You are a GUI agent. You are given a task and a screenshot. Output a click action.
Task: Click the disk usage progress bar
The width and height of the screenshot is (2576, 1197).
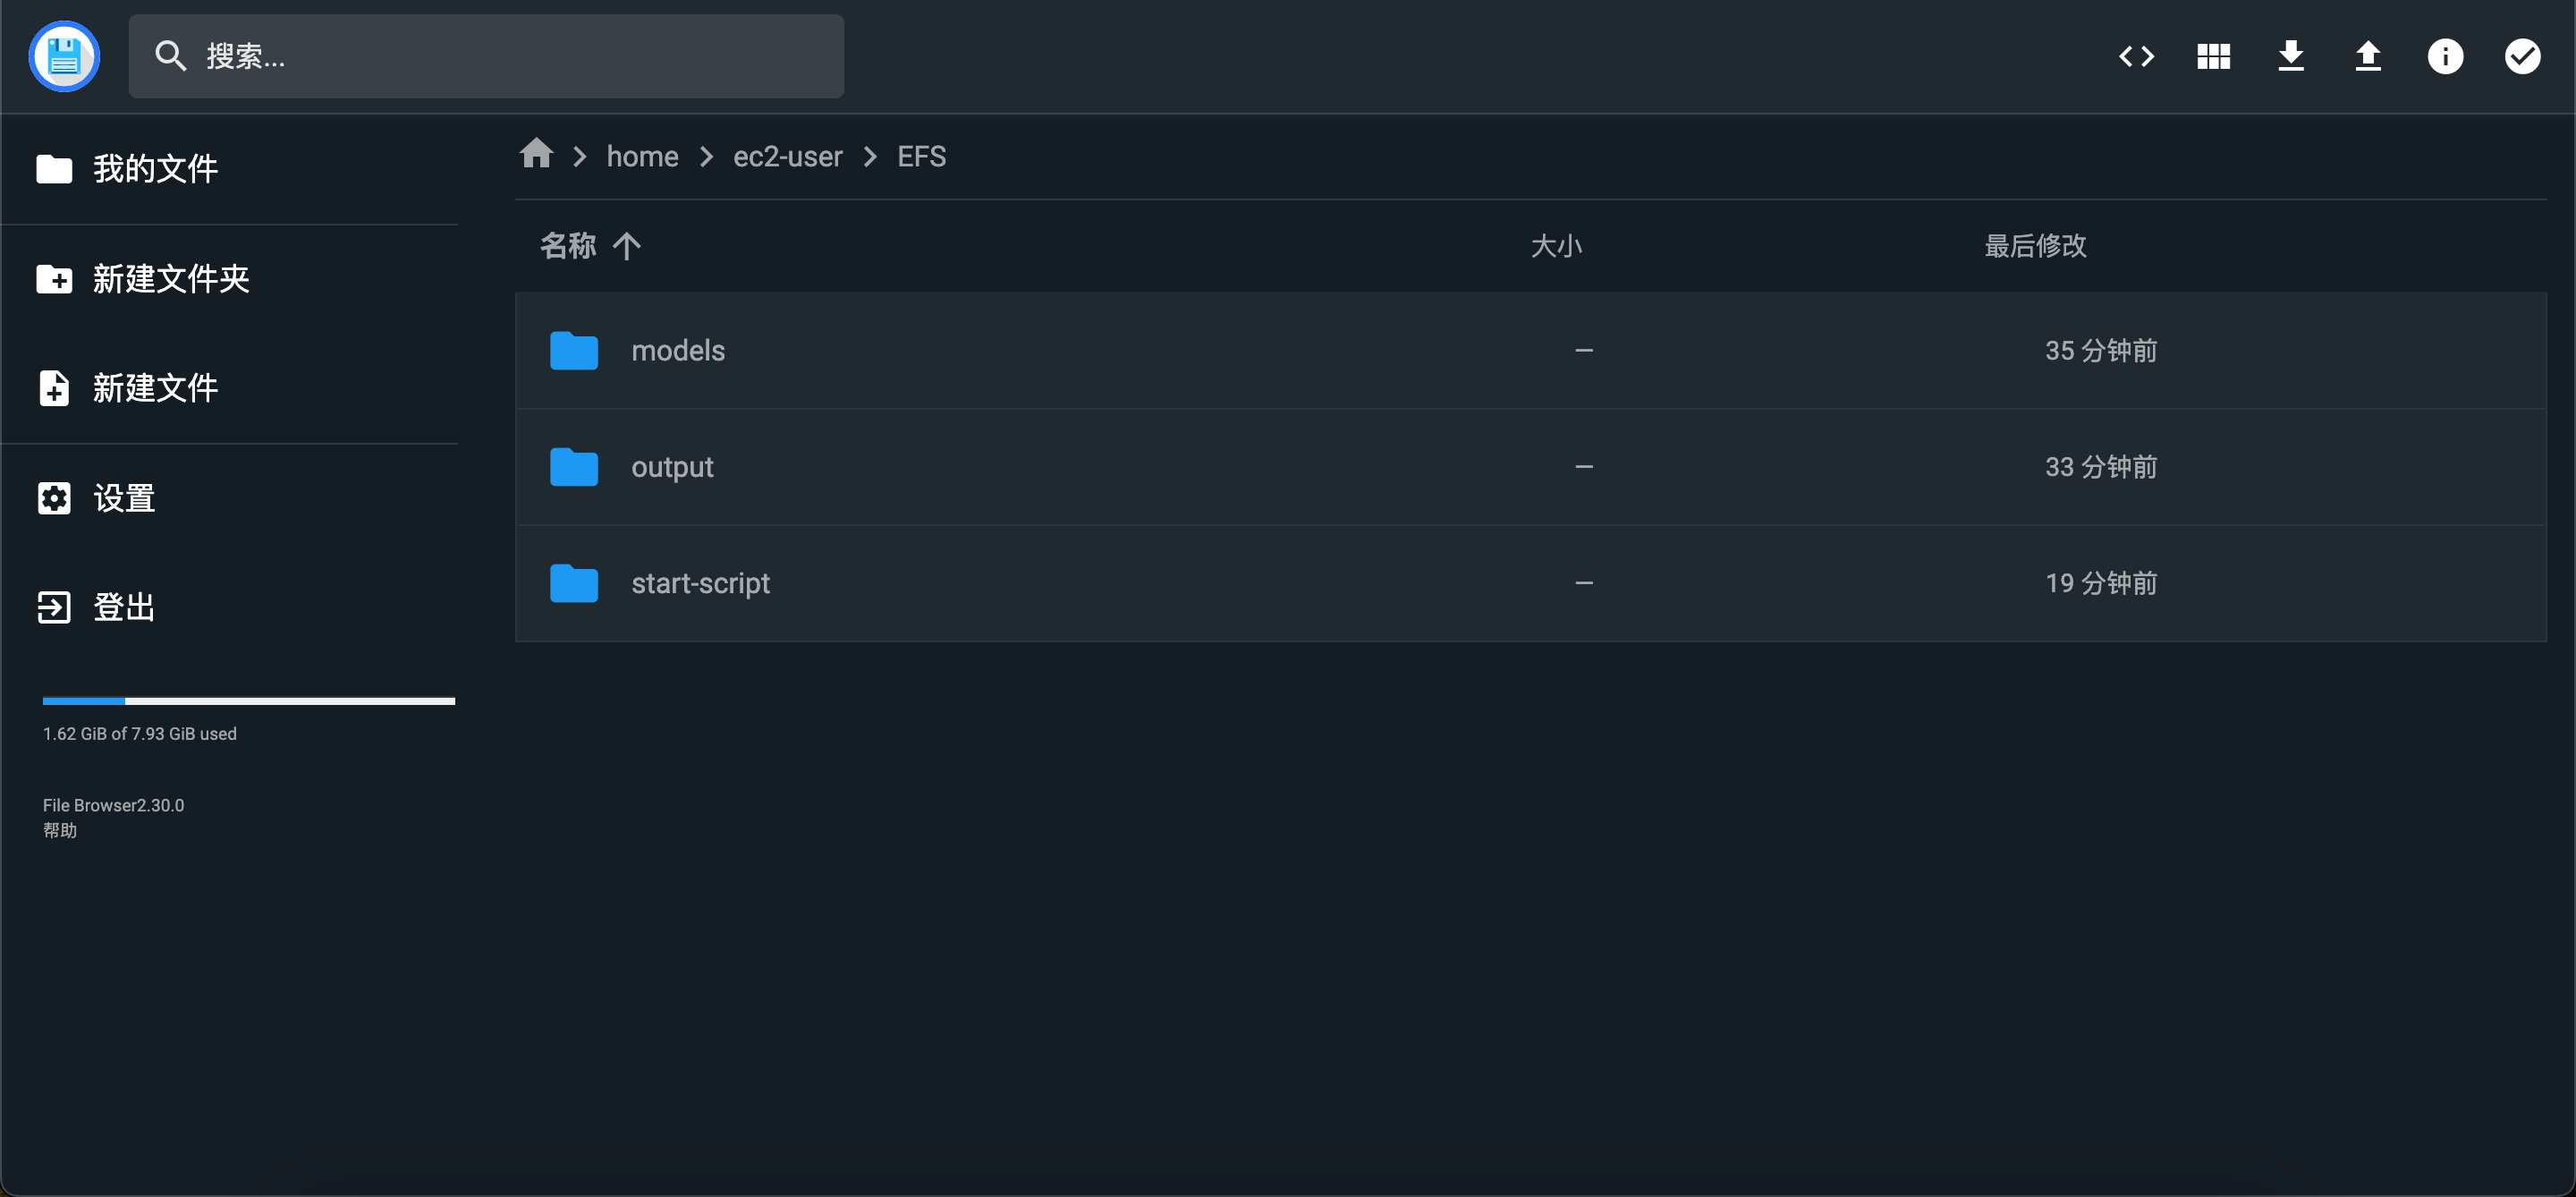click(x=248, y=701)
